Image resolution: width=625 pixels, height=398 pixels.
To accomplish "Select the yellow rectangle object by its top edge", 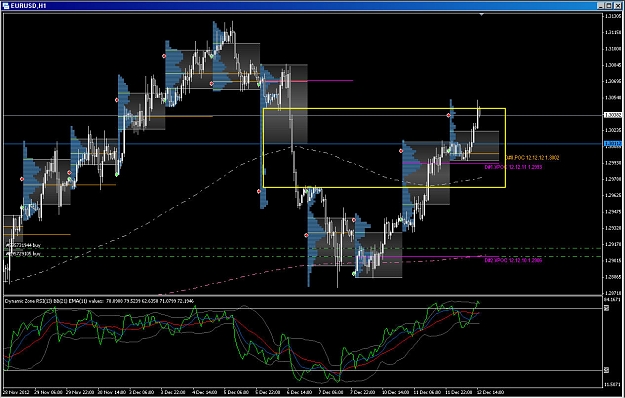I will pyautogui.click(x=384, y=108).
